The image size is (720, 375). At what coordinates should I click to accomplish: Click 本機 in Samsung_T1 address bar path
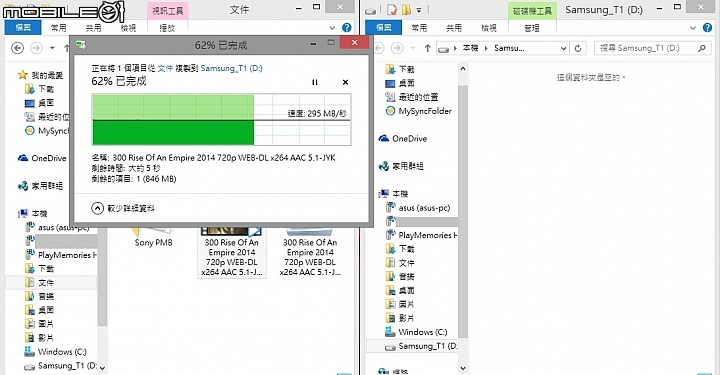click(470, 48)
